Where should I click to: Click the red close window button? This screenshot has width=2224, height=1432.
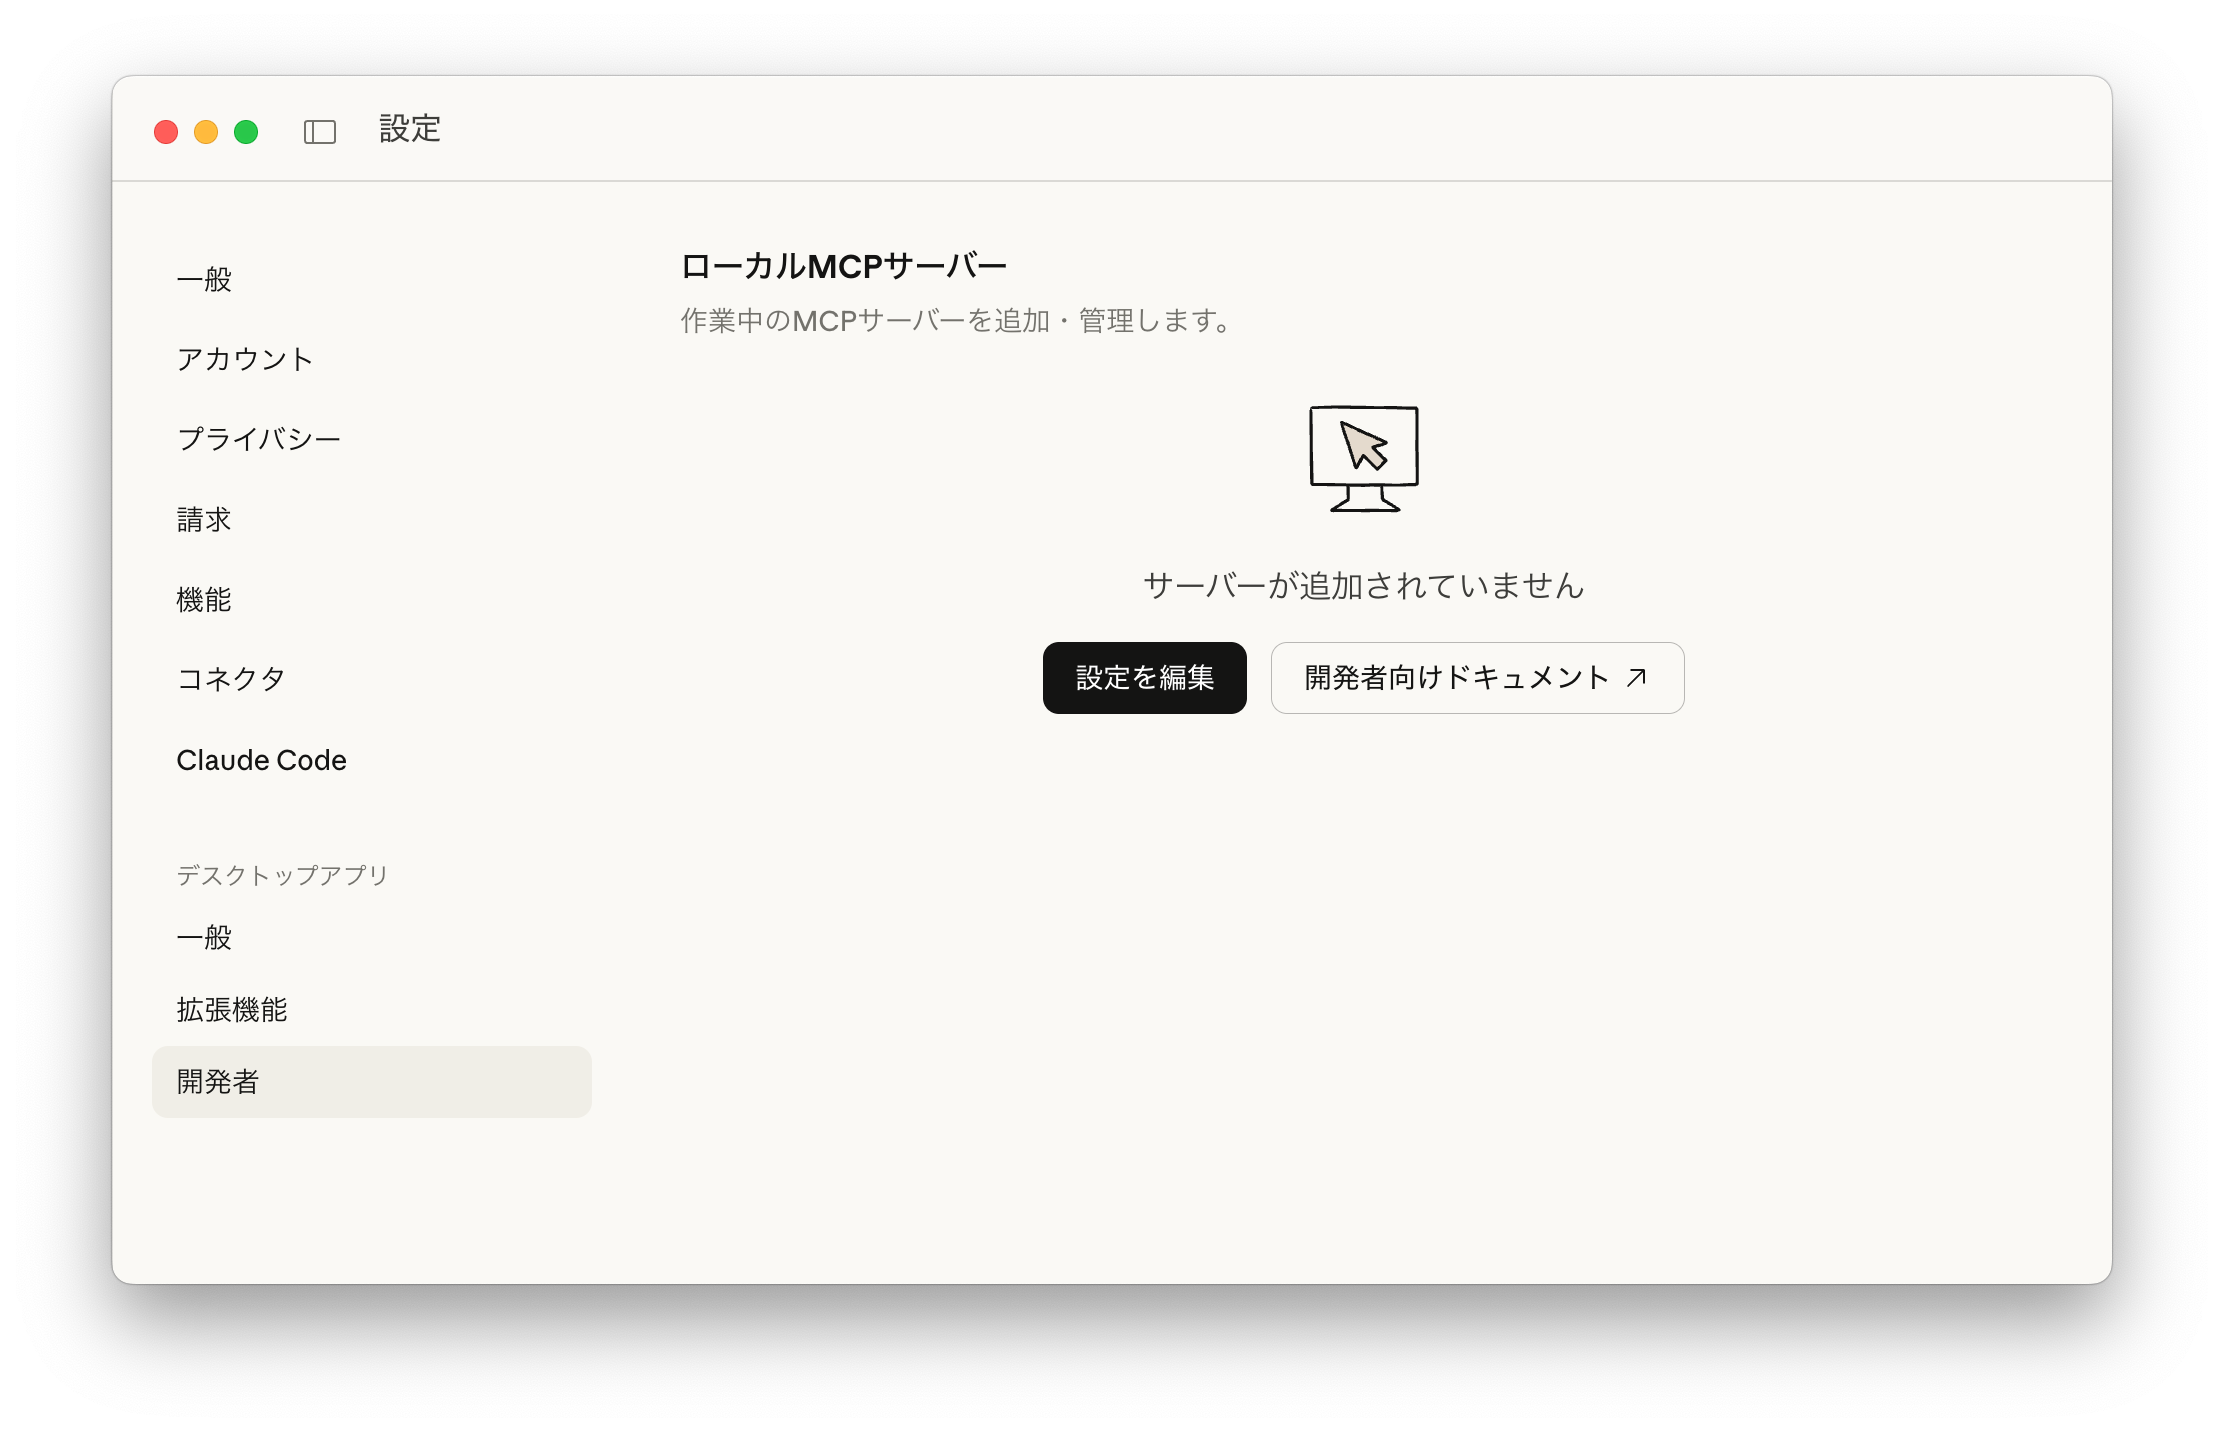166,132
